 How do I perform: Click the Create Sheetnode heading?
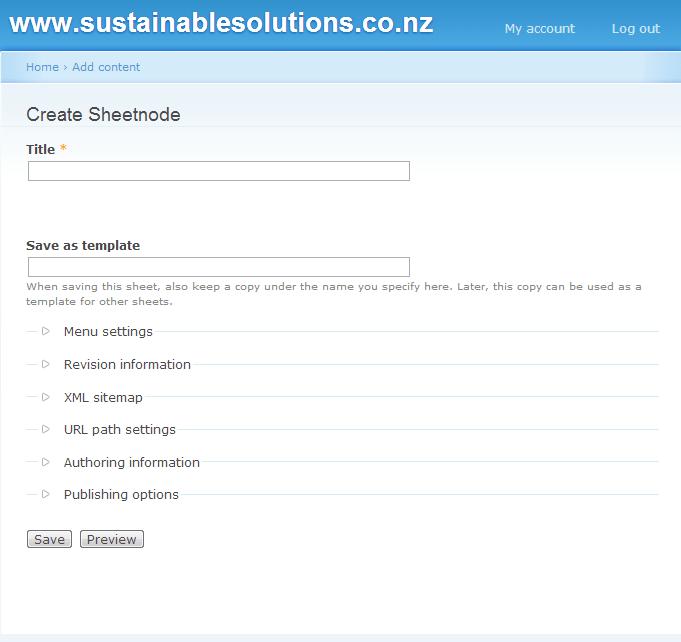(x=103, y=115)
